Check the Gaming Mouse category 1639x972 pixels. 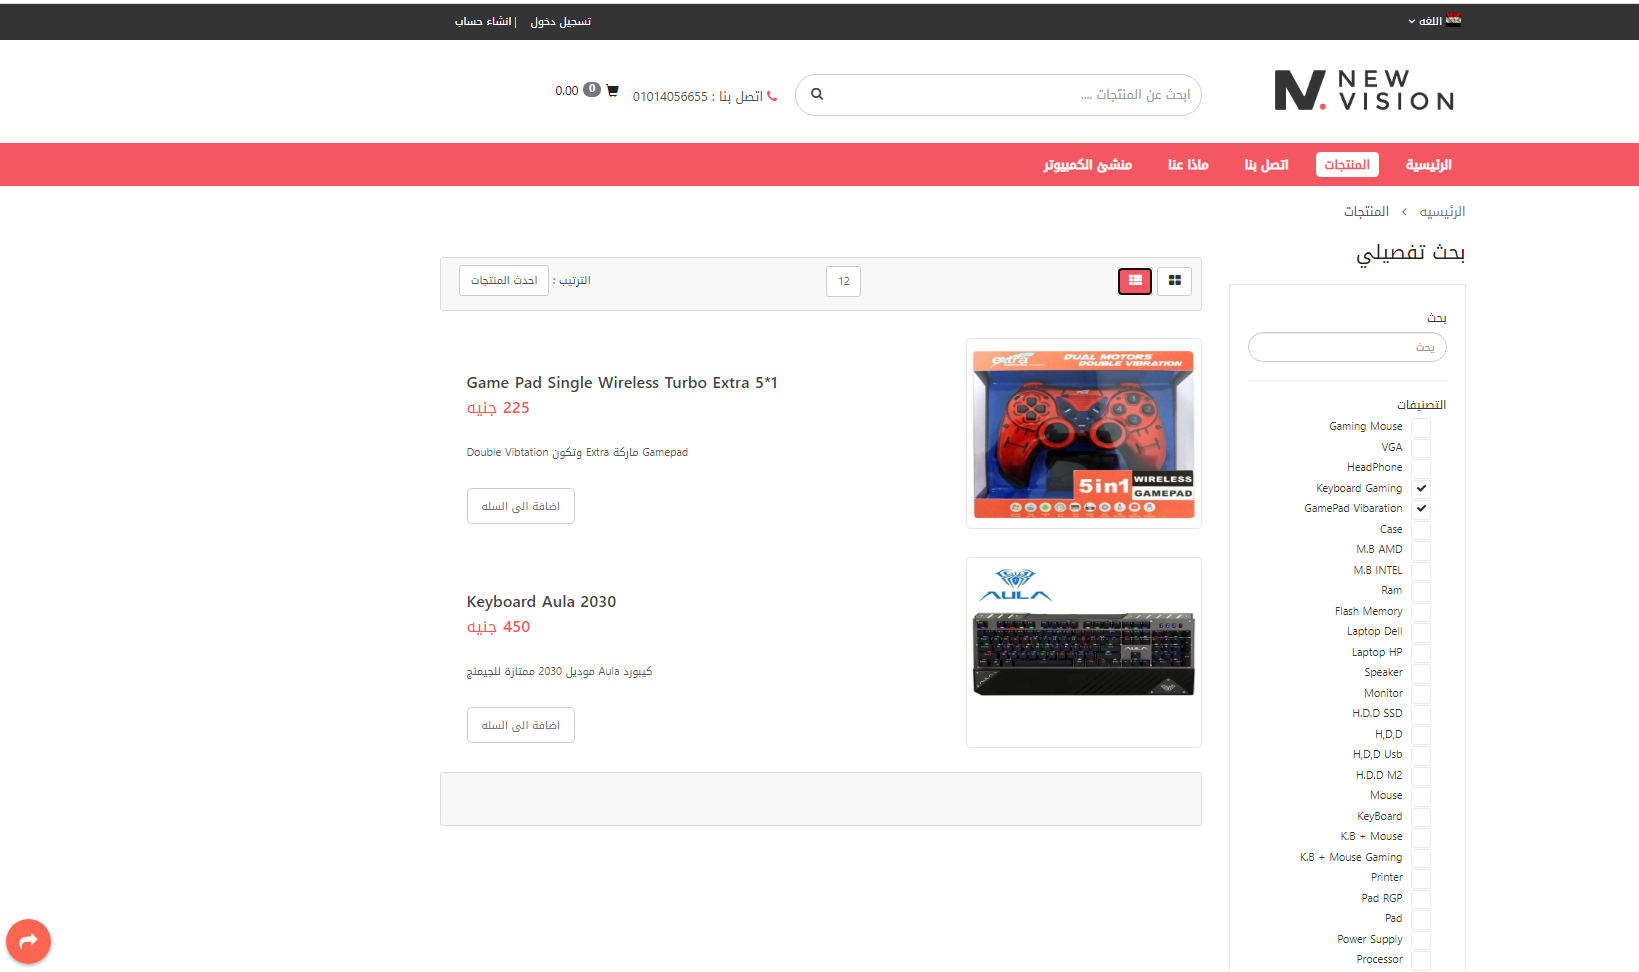tap(1421, 427)
